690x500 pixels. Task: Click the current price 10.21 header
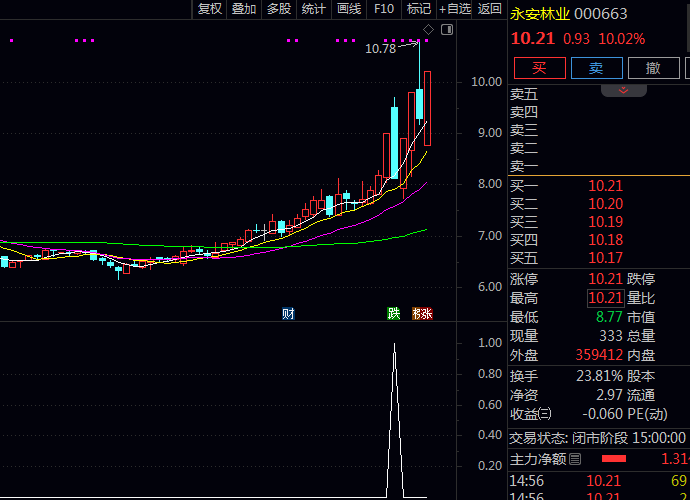pyautogui.click(x=533, y=39)
